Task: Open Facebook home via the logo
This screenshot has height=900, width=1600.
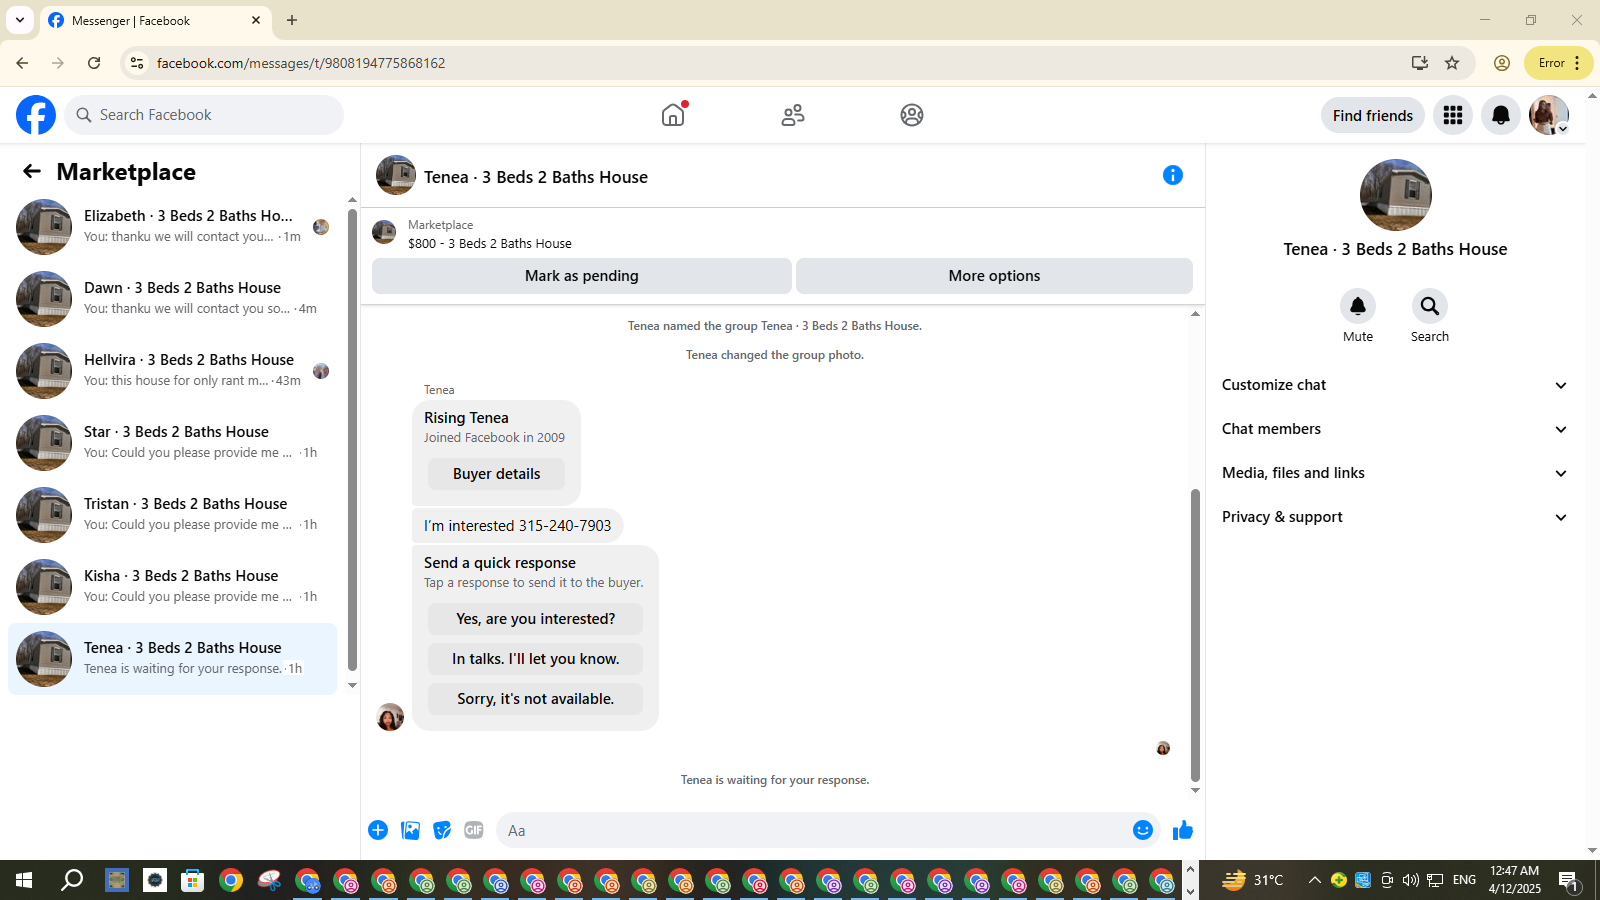Action: [x=36, y=115]
